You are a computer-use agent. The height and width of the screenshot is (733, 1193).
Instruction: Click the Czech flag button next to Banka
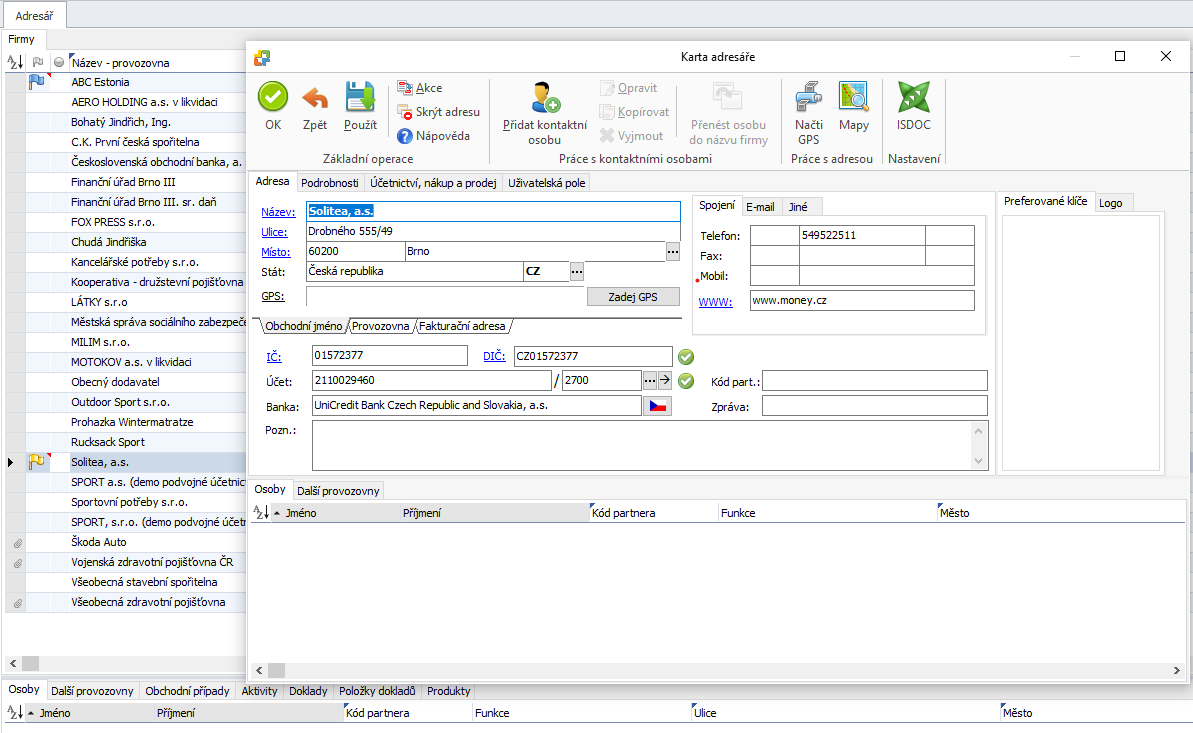[x=657, y=406]
